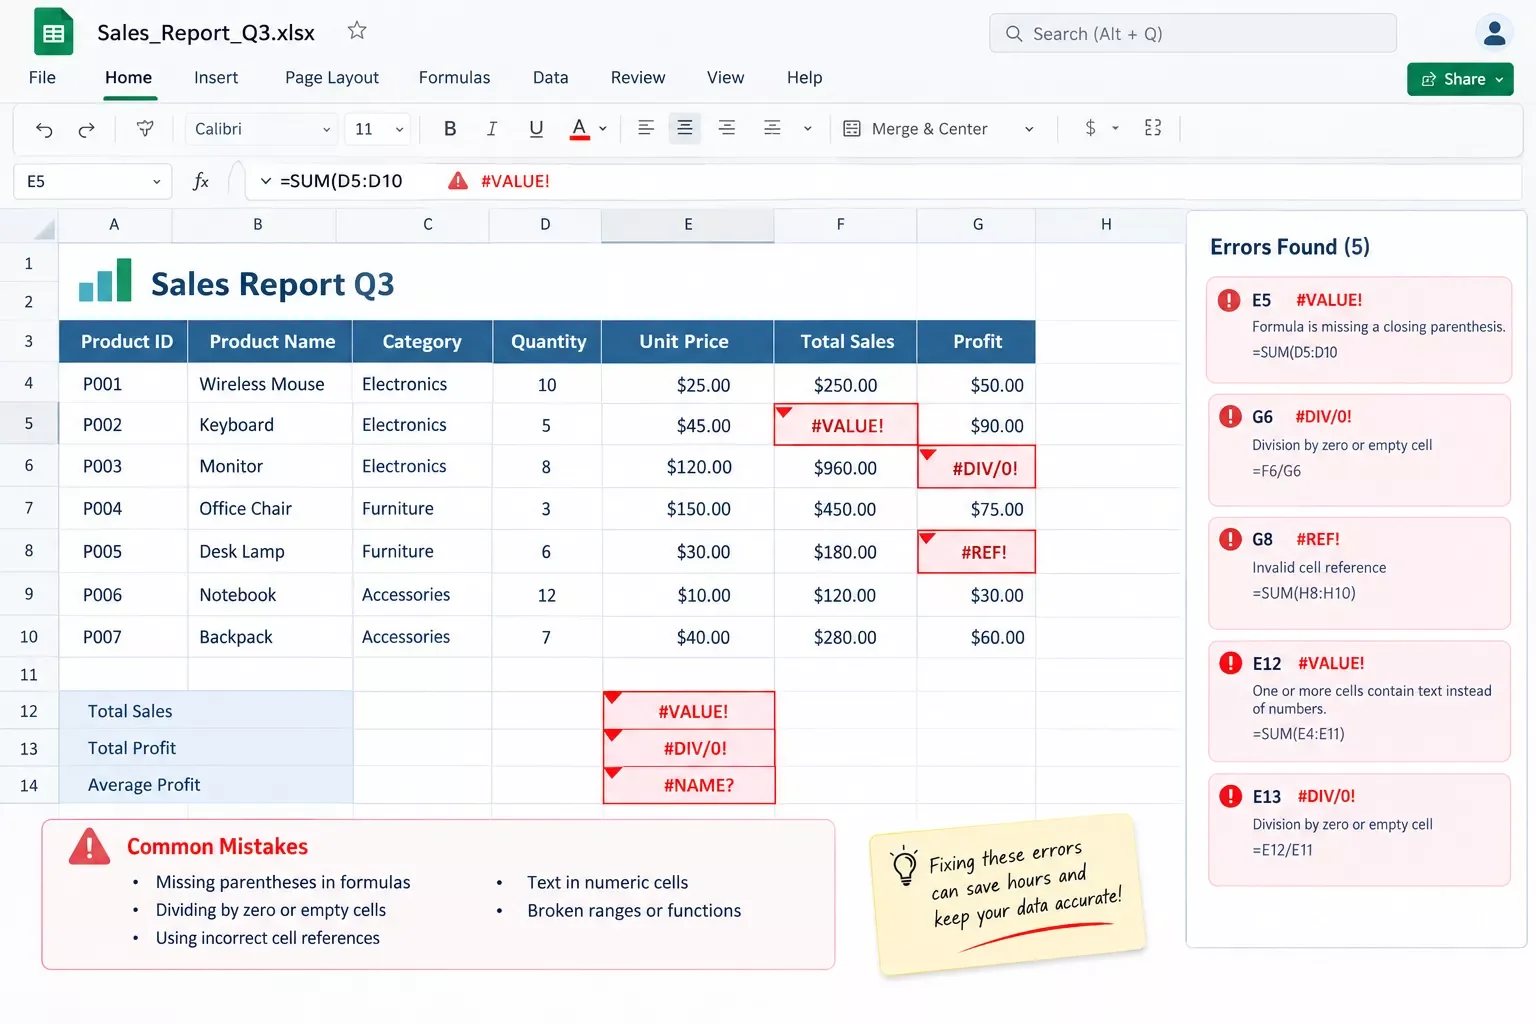The image size is (1536, 1024).
Task: Toggle center alignment
Action: (685, 128)
